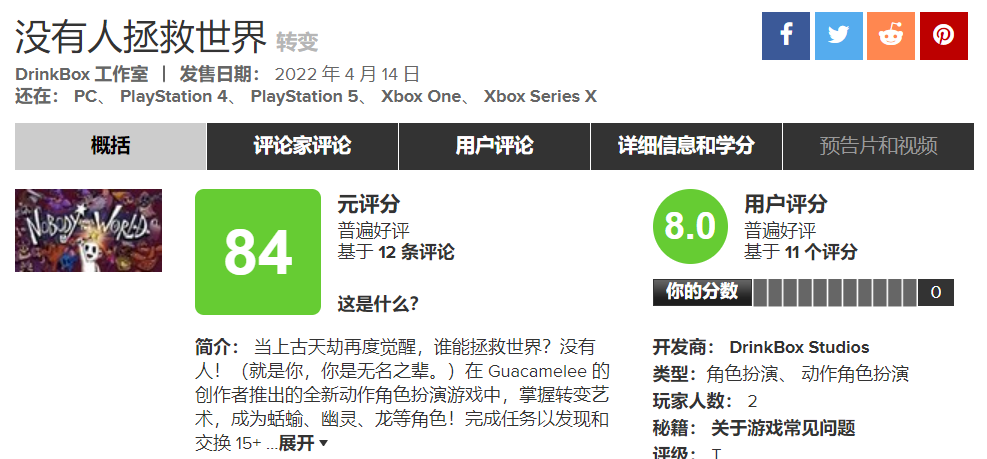The height and width of the screenshot is (459, 987).
Task: Open the green 84 Metascore box
Action: (x=258, y=252)
